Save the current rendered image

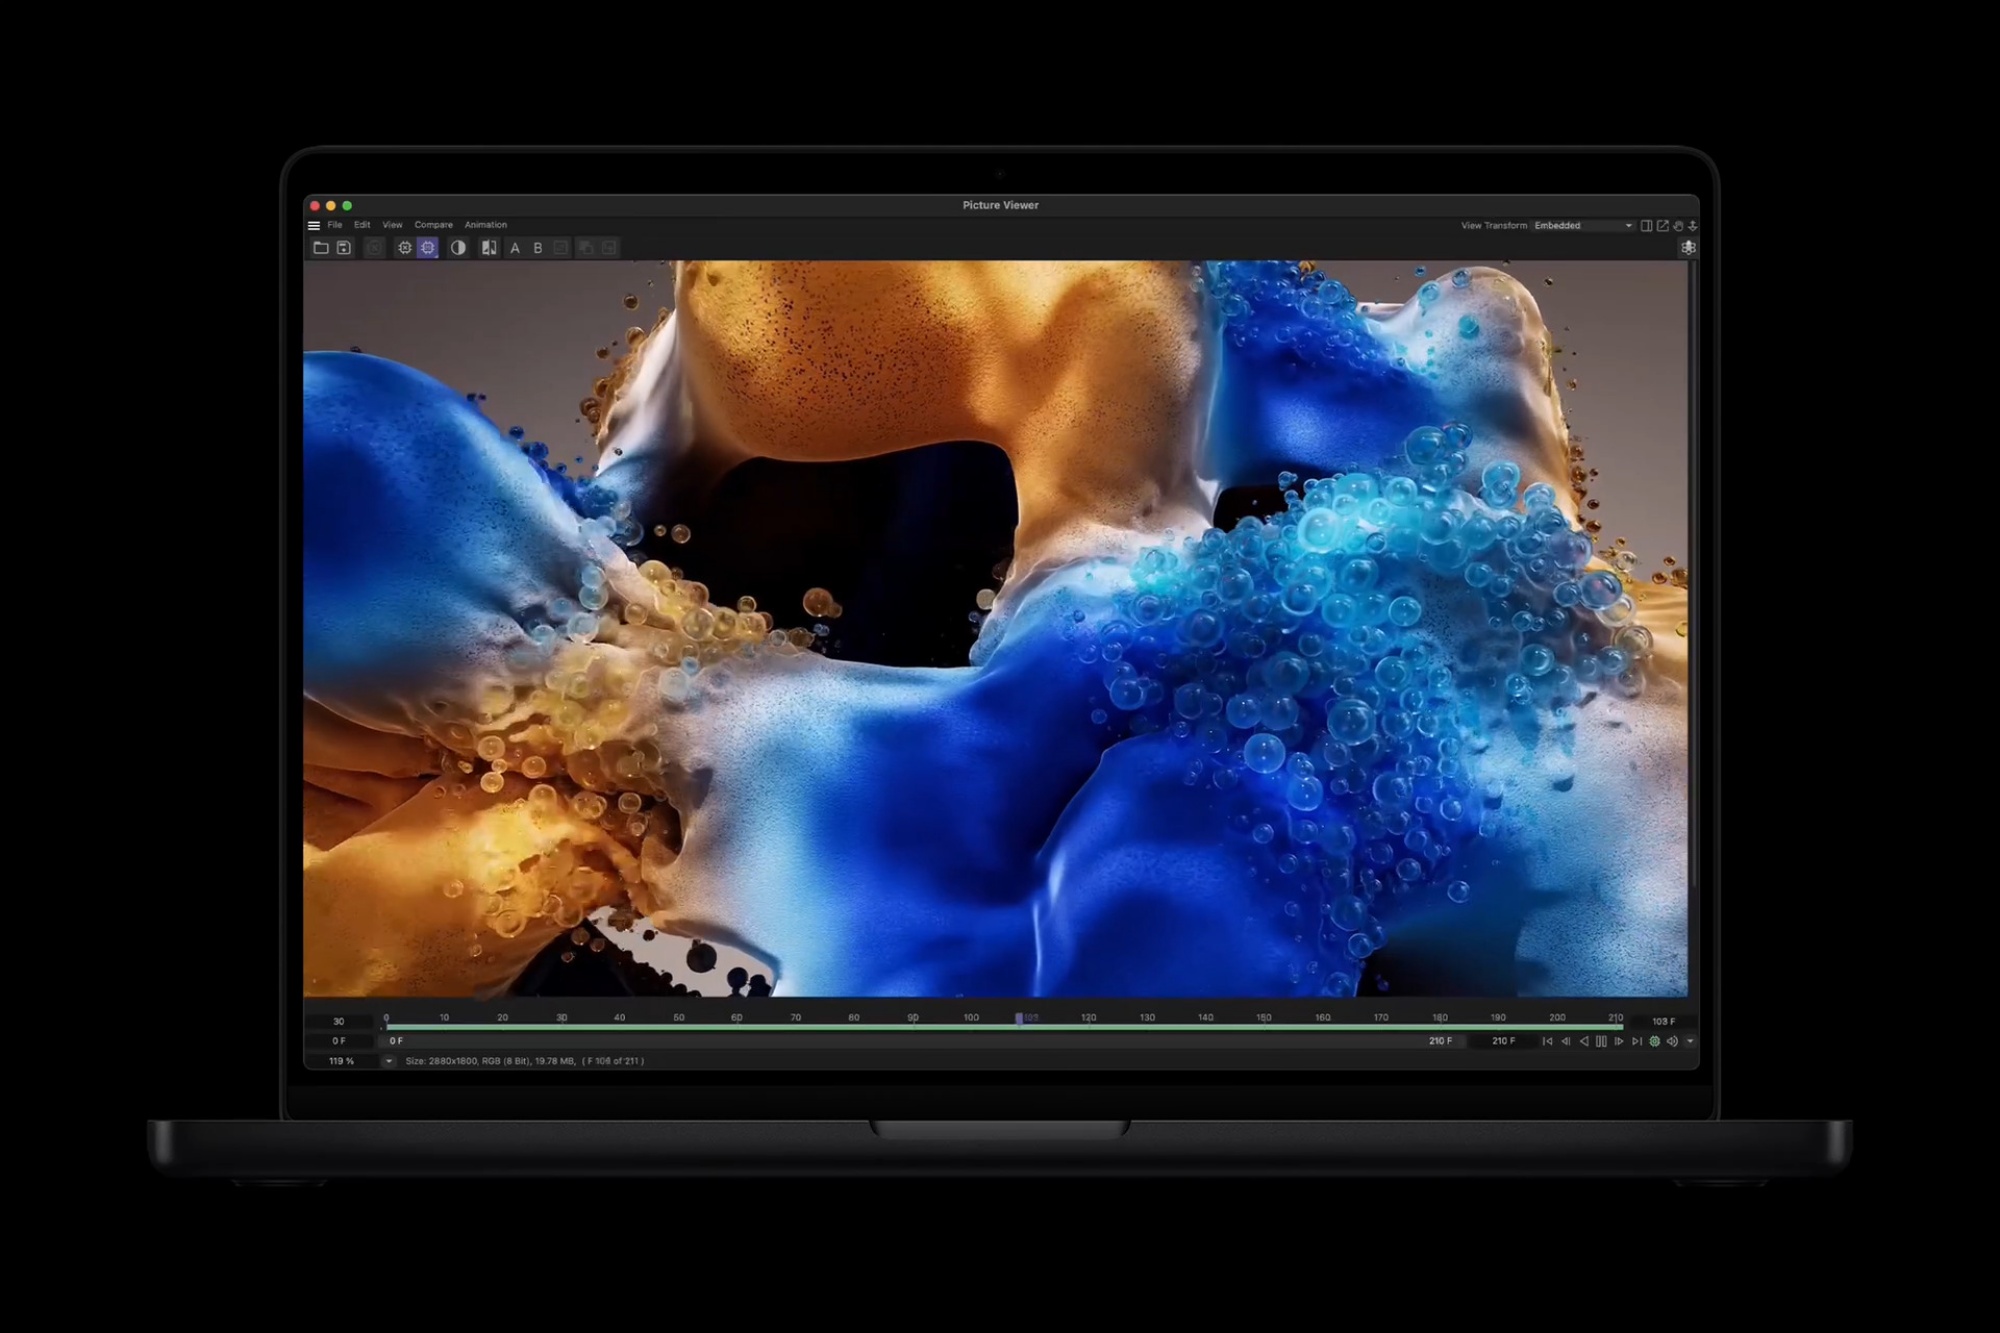pyautogui.click(x=344, y=248)
